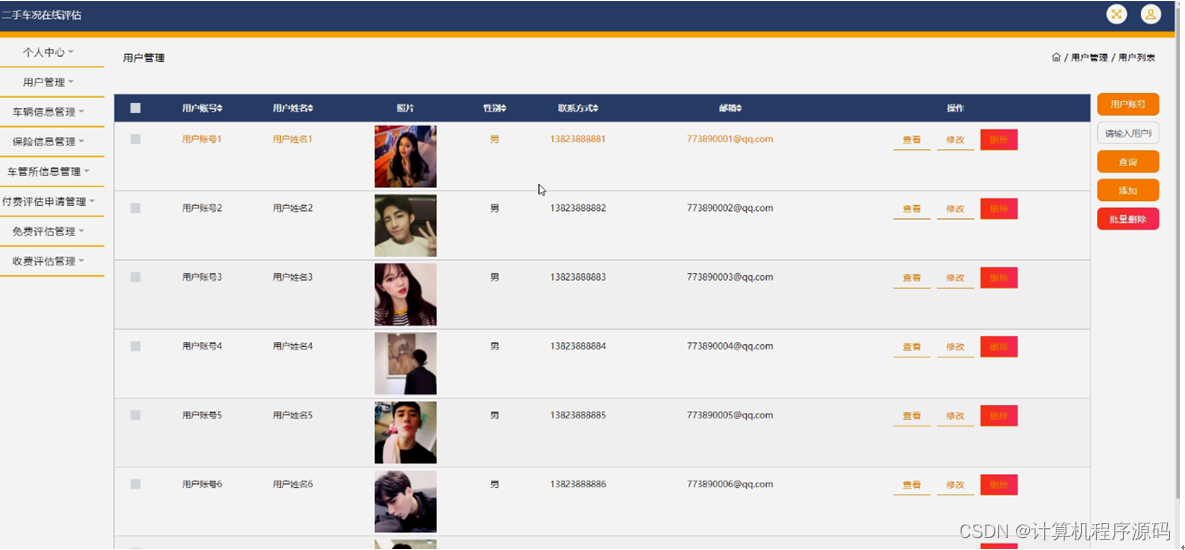The width and height of the screenshot is (1185, 550).
Task: Sort by 联系方式 column arrow
Action: [x=596, y=108]
